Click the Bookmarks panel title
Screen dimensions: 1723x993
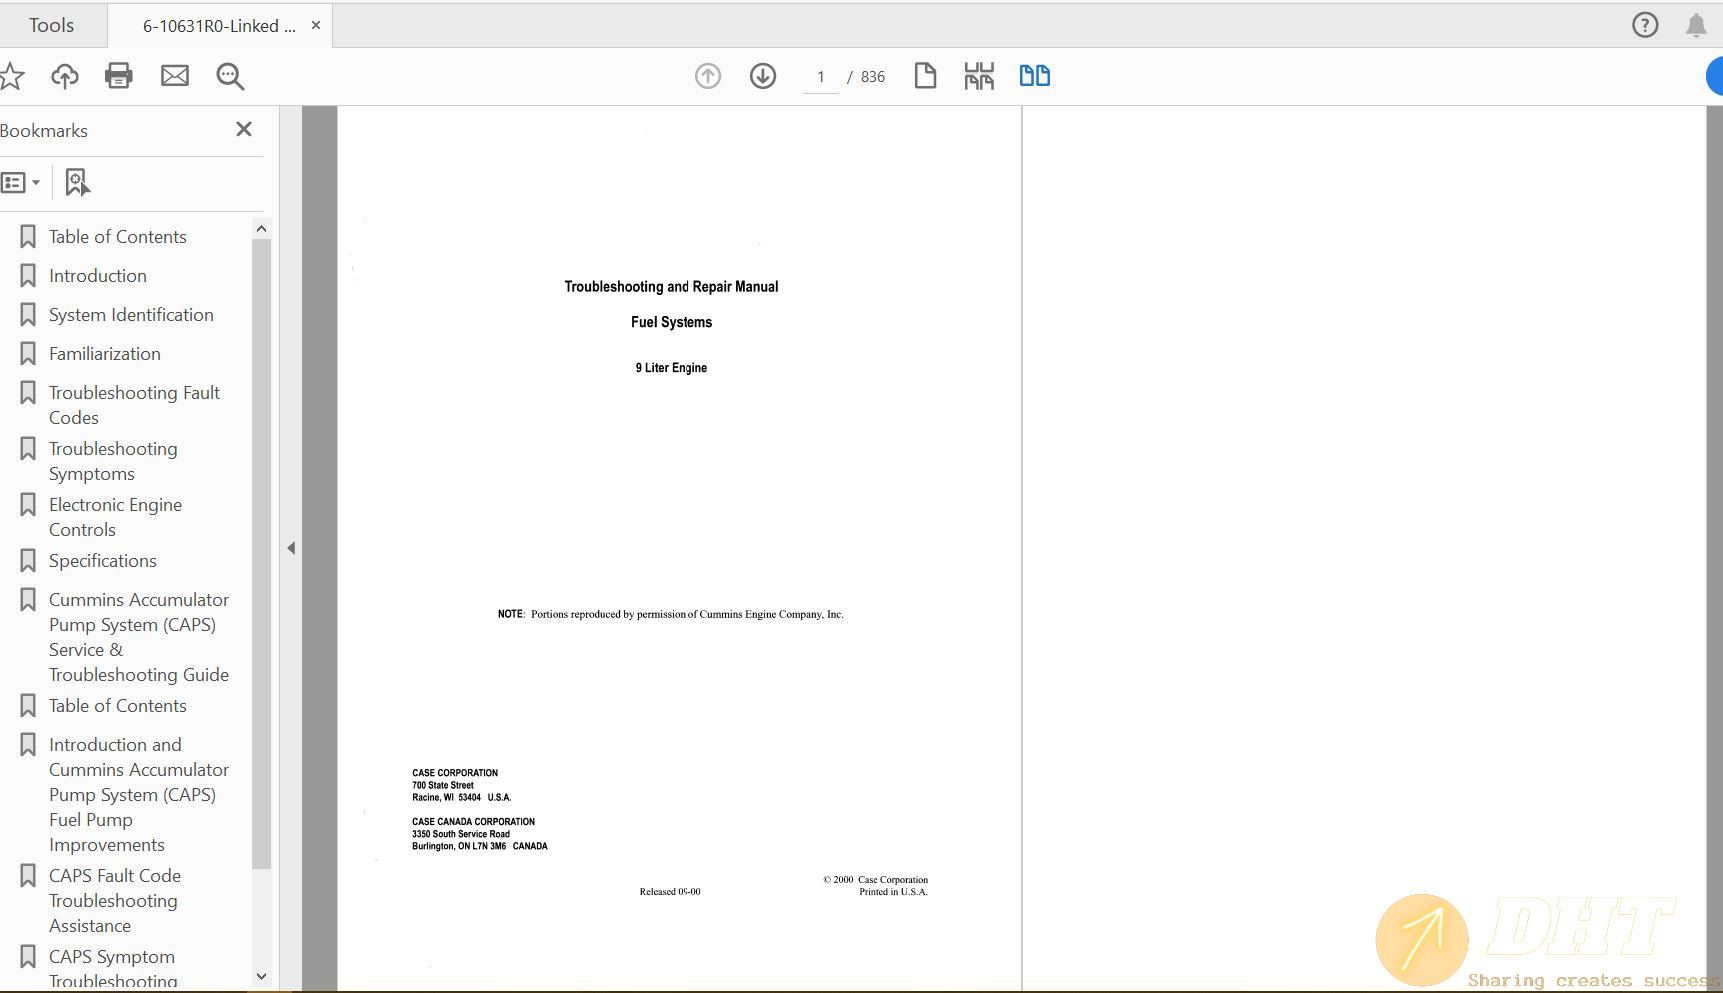coord(44,131)
